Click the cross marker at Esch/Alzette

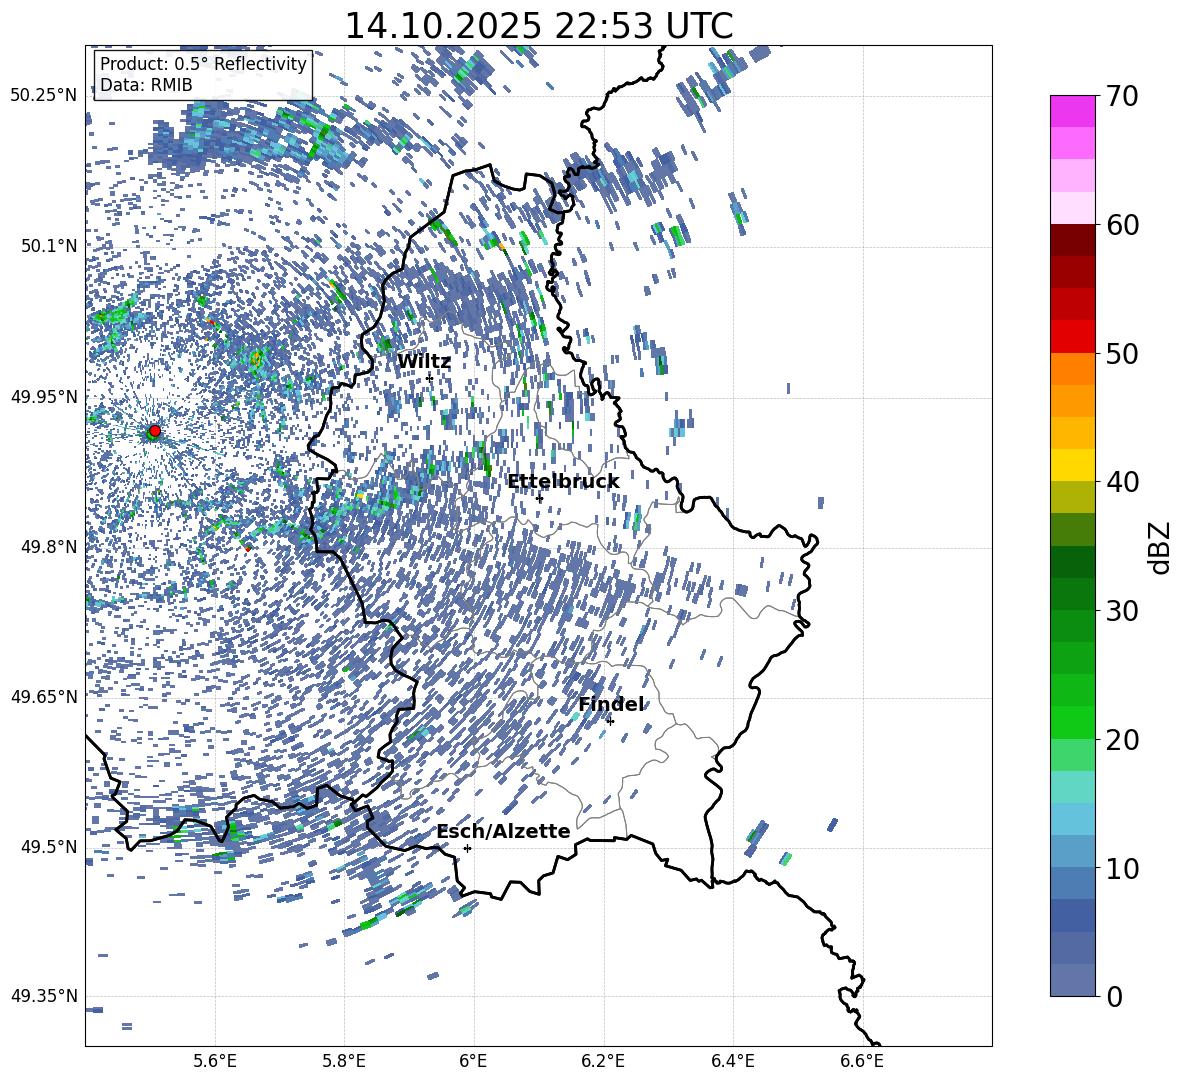pyautogui.click(x=467, y=848)
